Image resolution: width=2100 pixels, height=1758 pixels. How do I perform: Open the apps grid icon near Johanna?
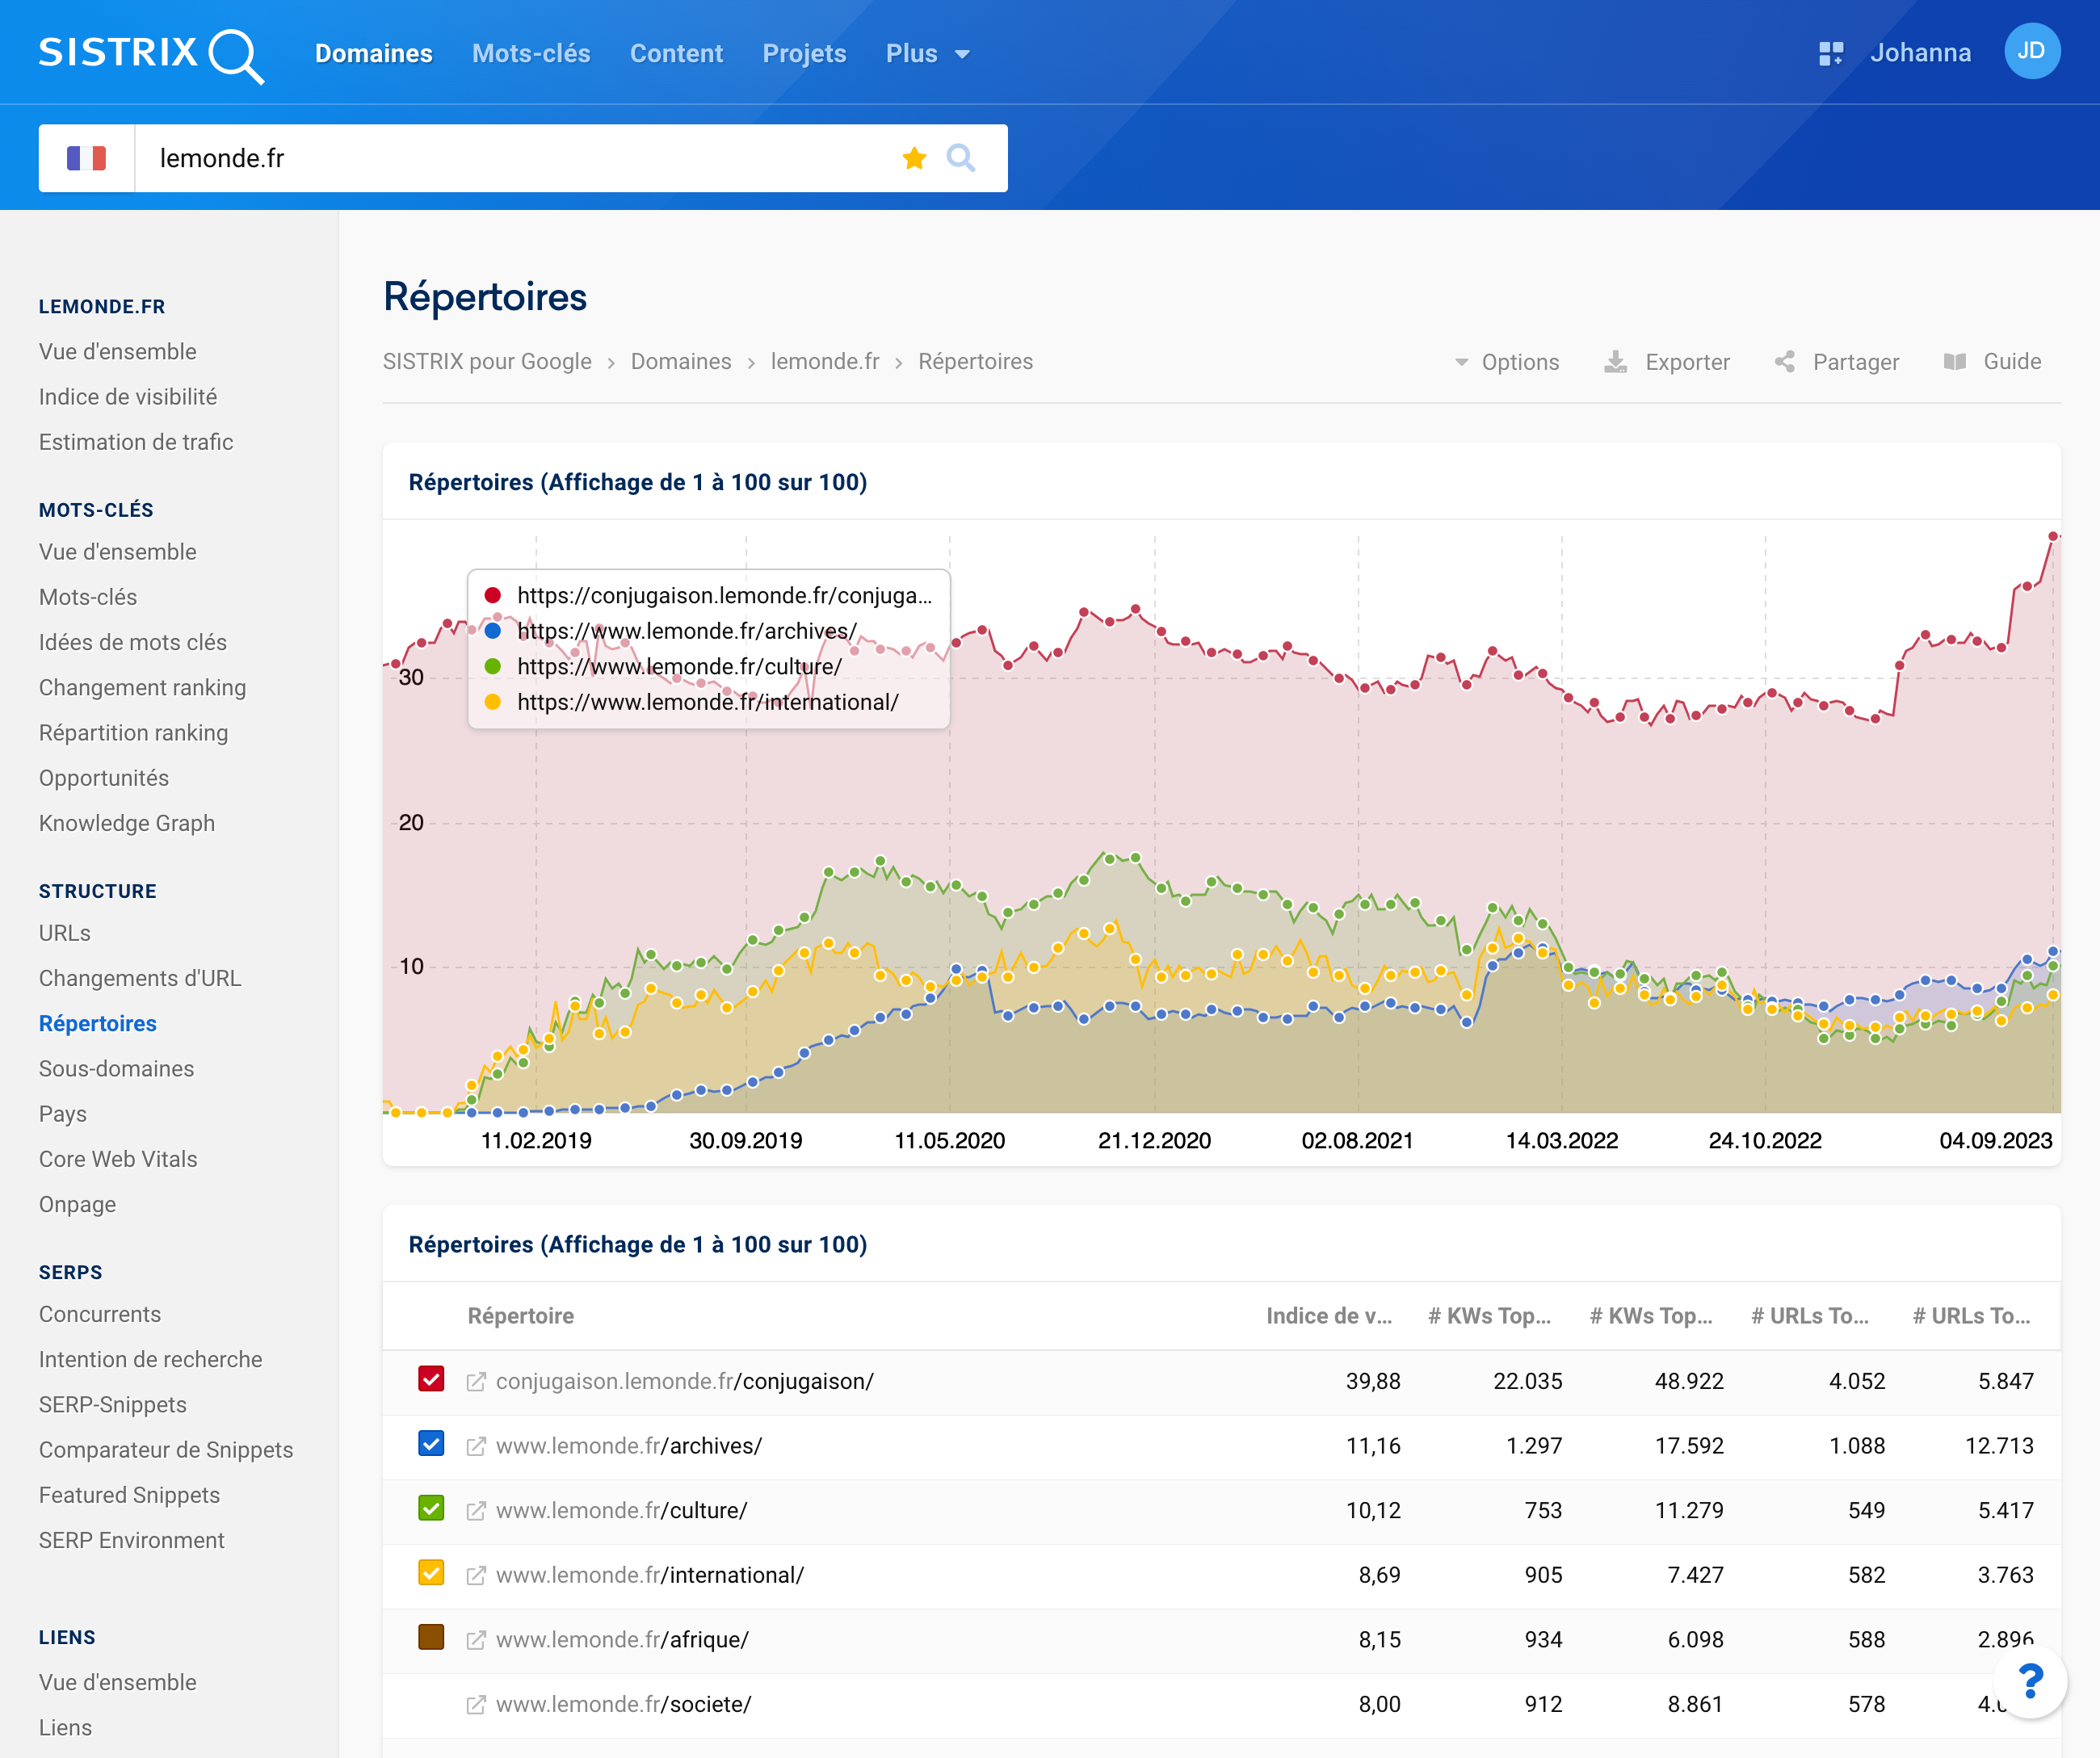point(1830,54)
